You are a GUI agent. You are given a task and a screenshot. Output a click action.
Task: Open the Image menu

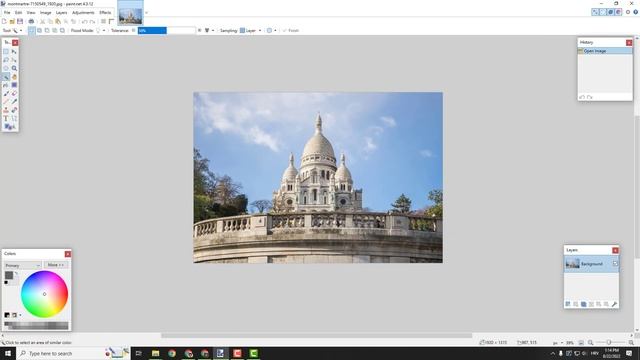point(46,13)
